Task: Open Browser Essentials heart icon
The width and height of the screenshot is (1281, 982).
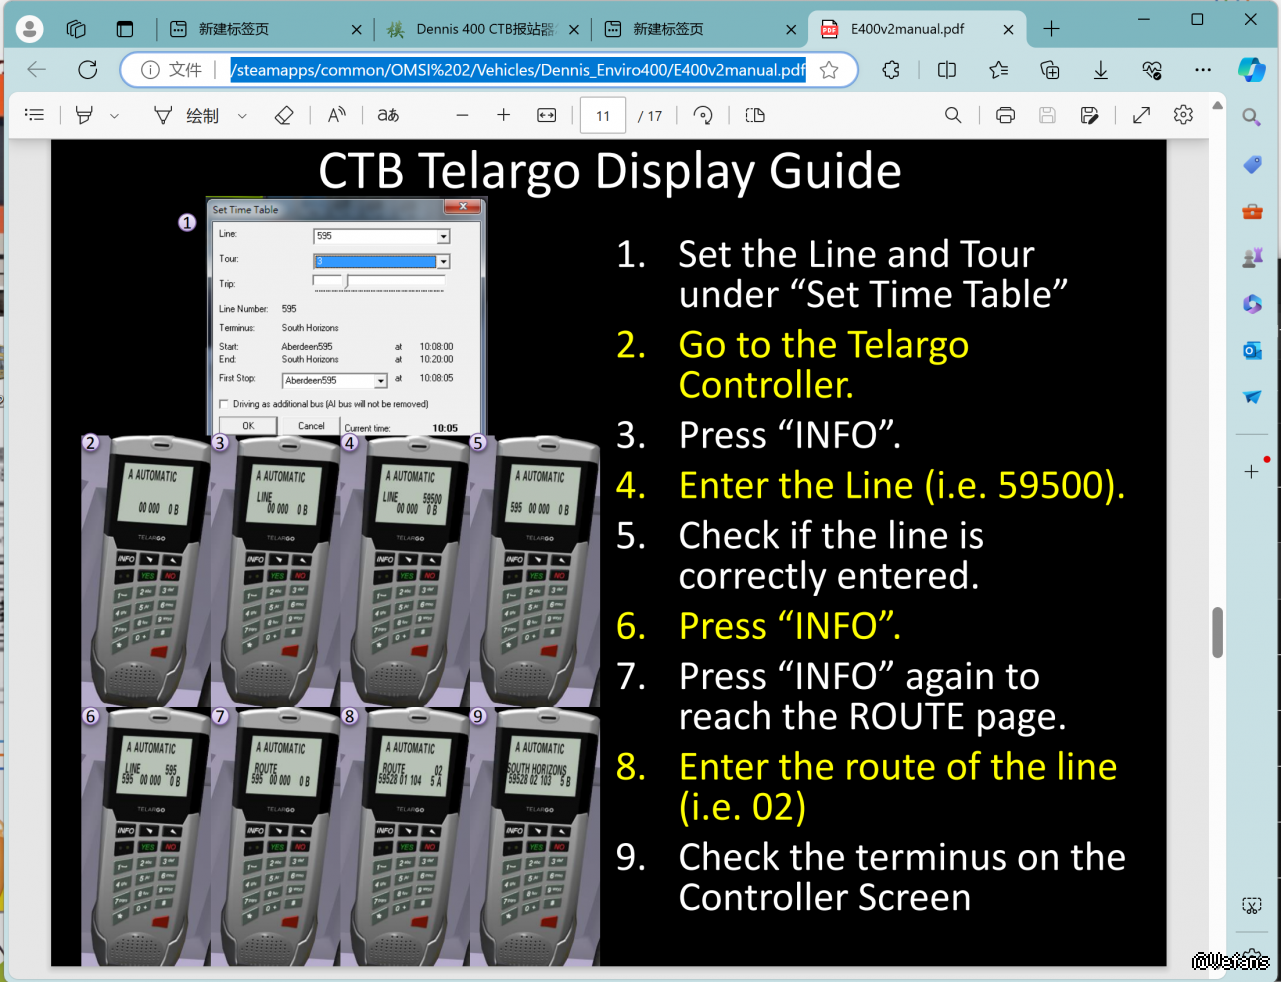Action: pyautogui.click(x=1152, y=69)
